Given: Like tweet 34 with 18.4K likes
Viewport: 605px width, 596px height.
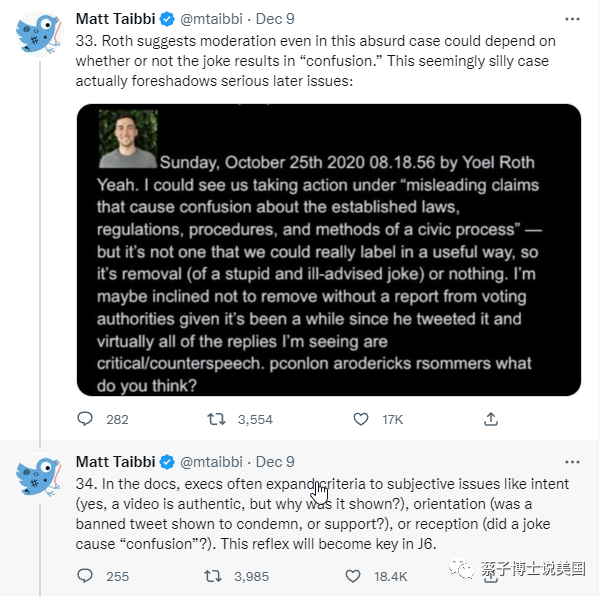Looking at the screenshot, I should click(x=353, y=576).
